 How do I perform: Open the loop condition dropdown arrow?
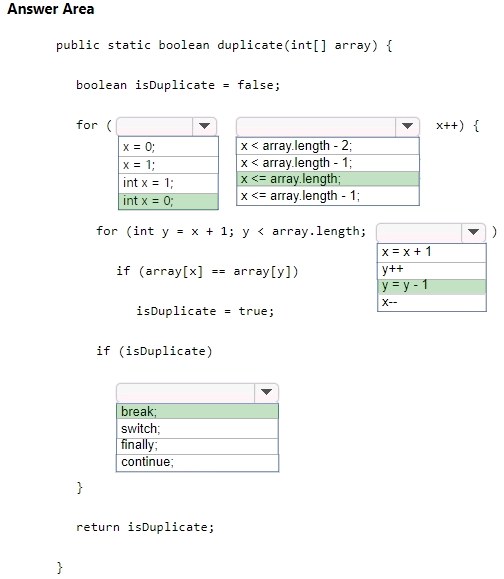[407, 127]
